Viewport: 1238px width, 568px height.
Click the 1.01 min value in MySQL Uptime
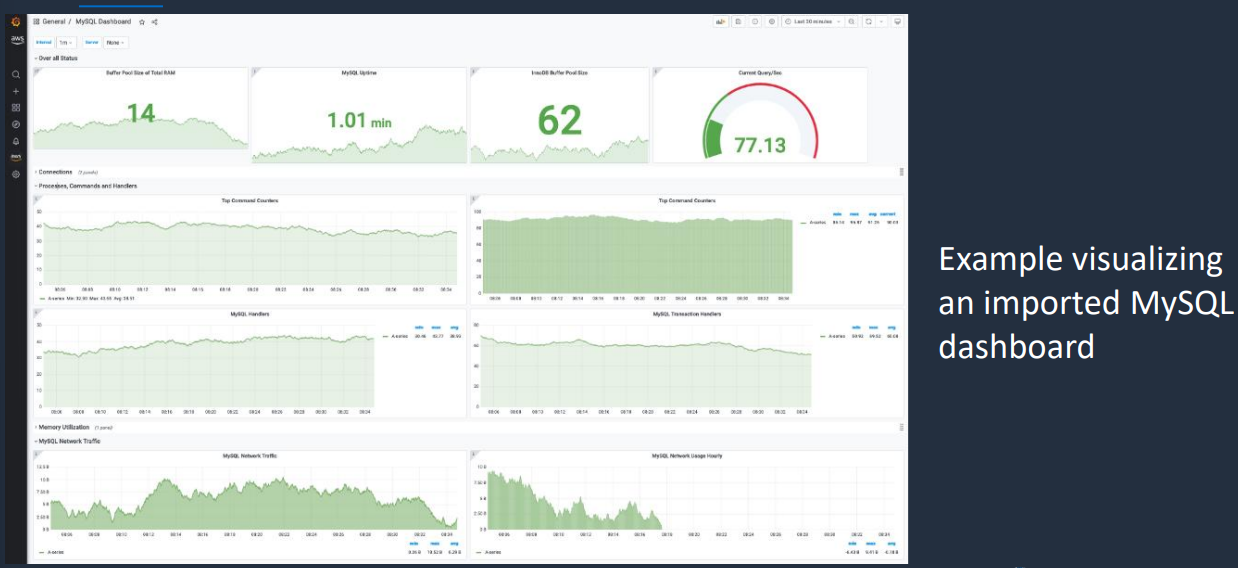click(x=359, y=121)
